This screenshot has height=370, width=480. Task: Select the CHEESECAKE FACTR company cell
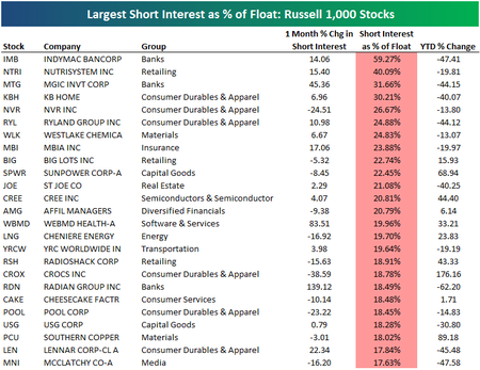81,299
